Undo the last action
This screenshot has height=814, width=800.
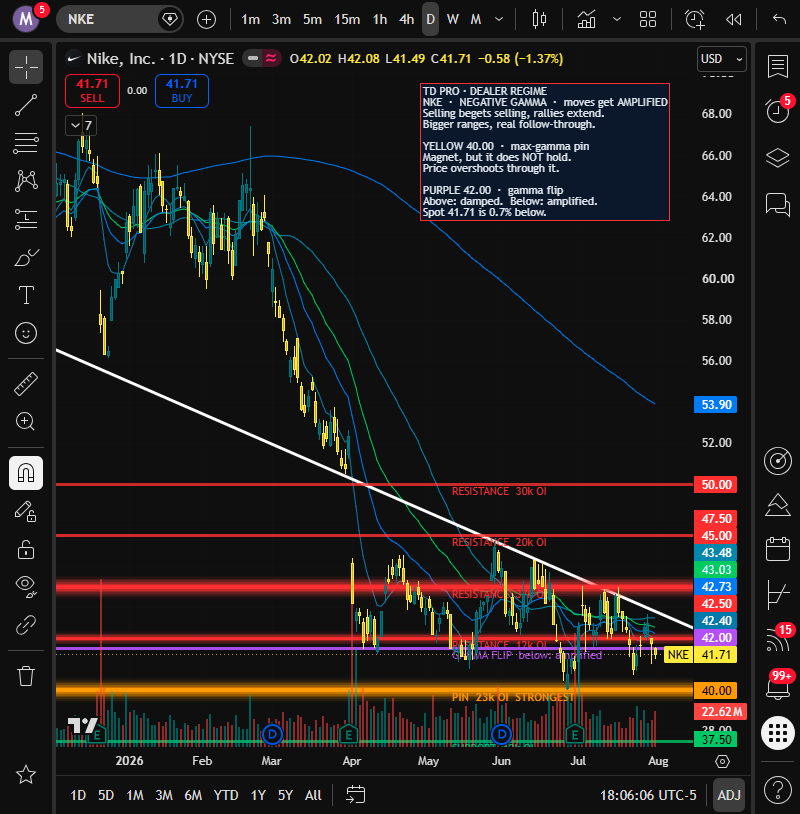pos(779,20)
